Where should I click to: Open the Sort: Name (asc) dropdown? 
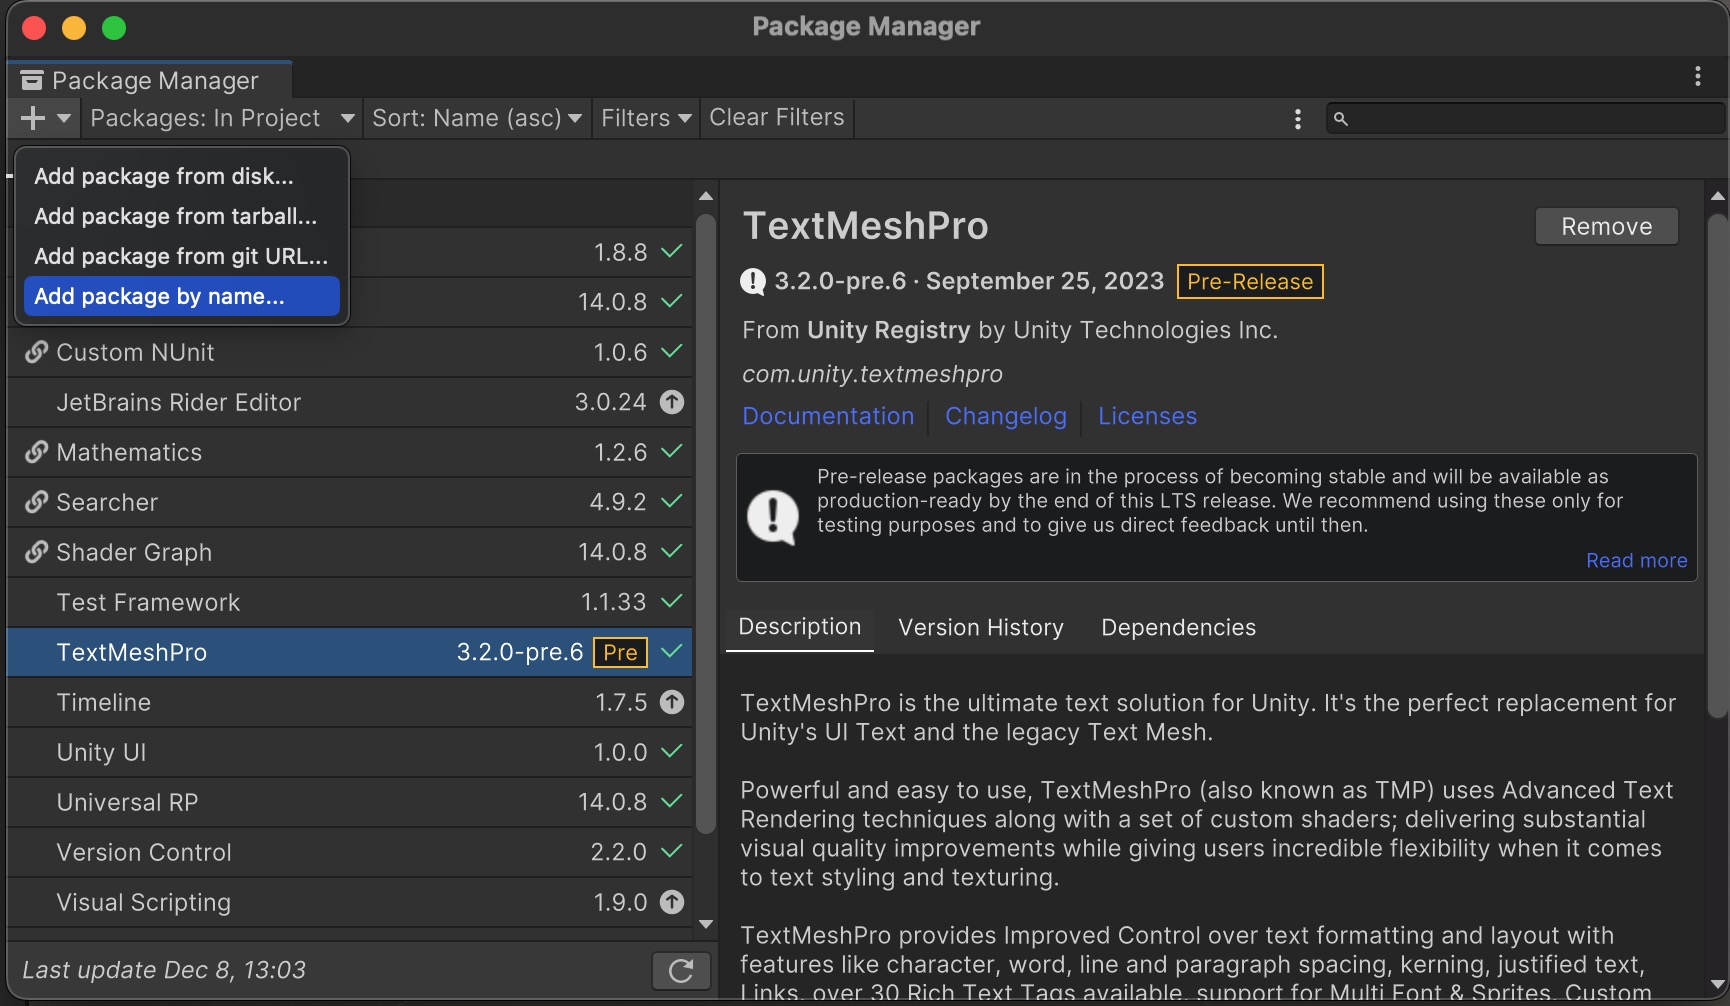477,118
